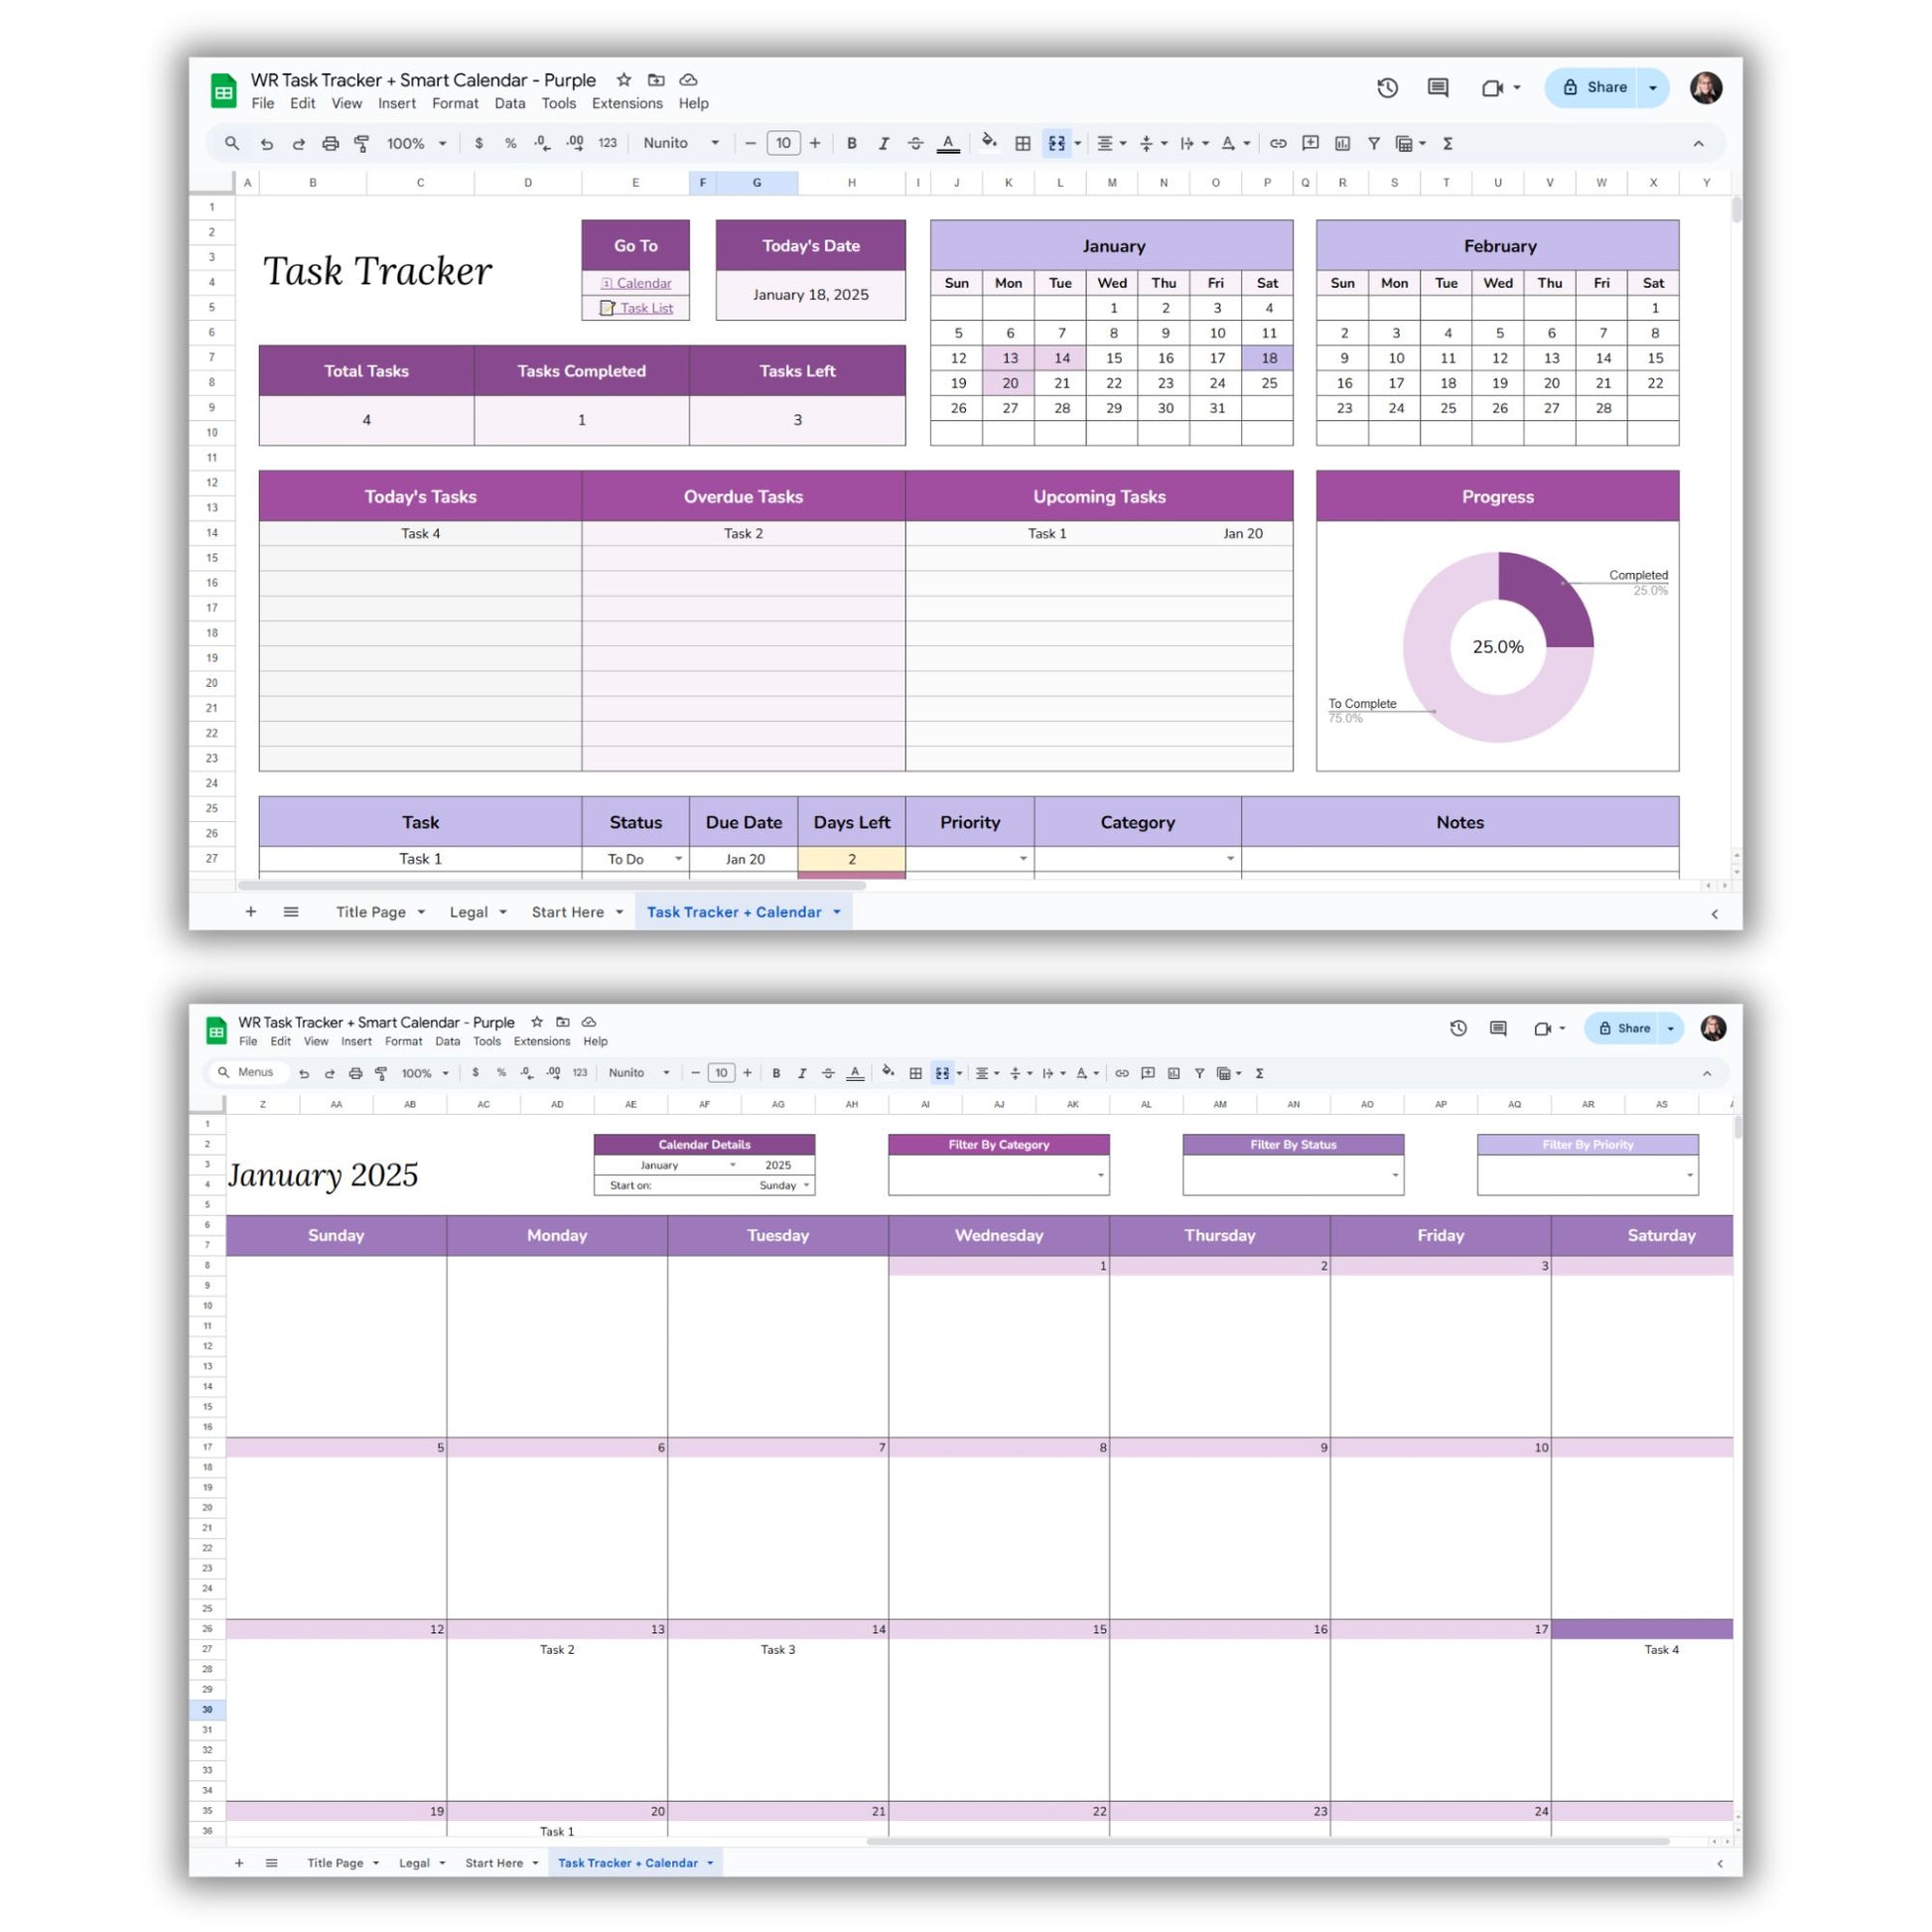
Task: Open Filter By Status dropdown
Action: [1395, 1175]
